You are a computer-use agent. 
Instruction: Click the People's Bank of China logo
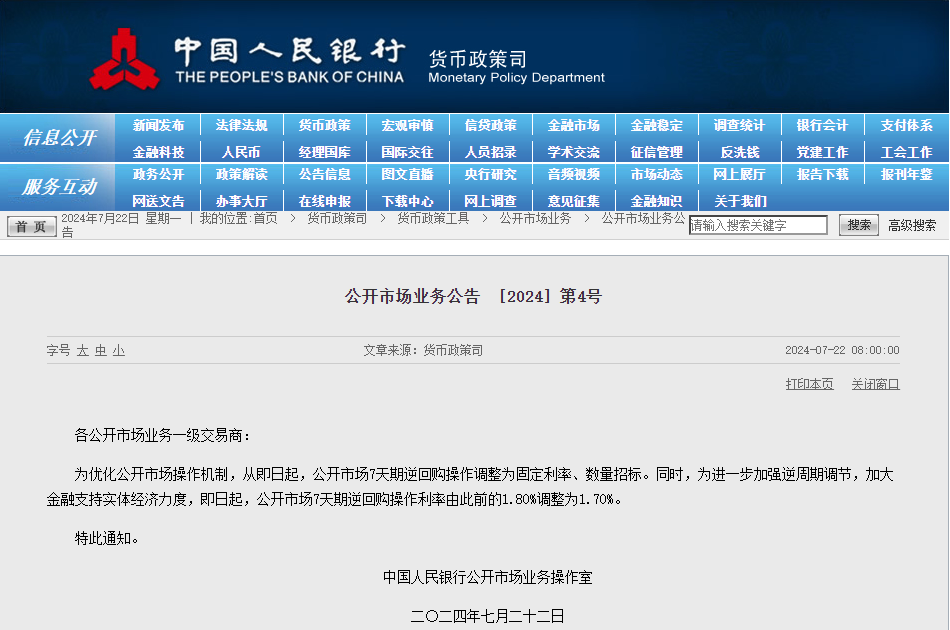click(x=124, y=59)
